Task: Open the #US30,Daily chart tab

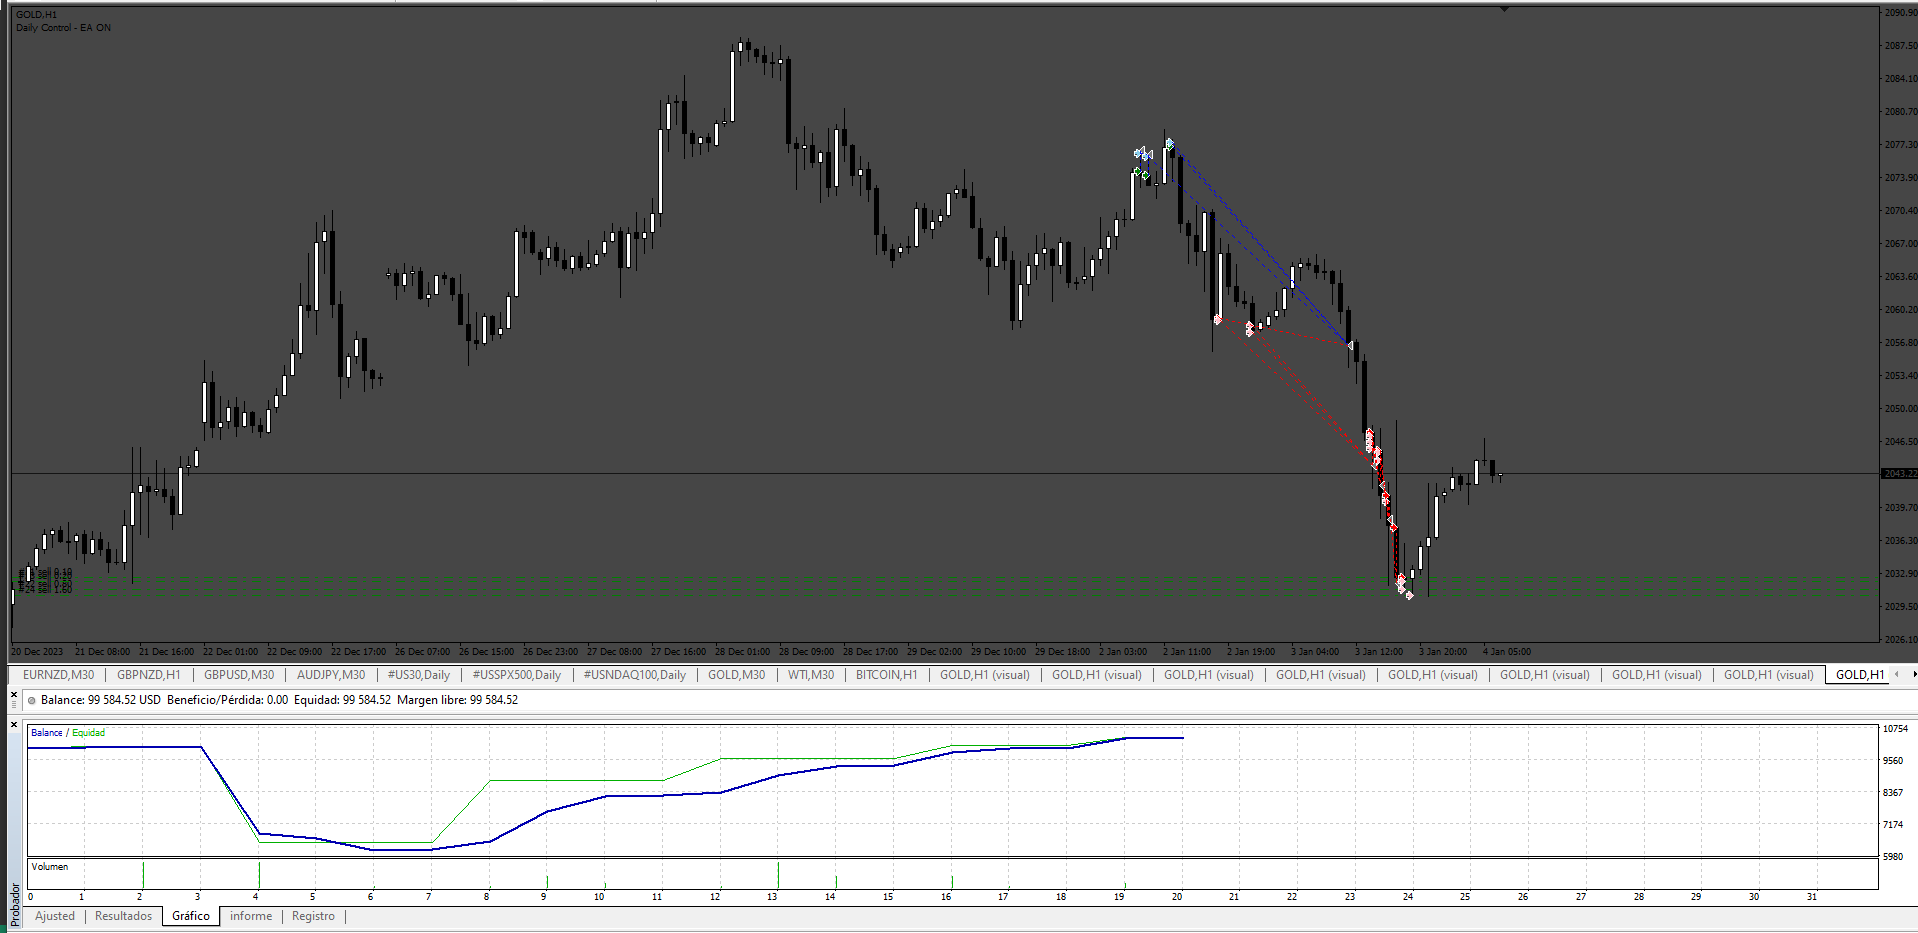Action: (x=419, y=675)
